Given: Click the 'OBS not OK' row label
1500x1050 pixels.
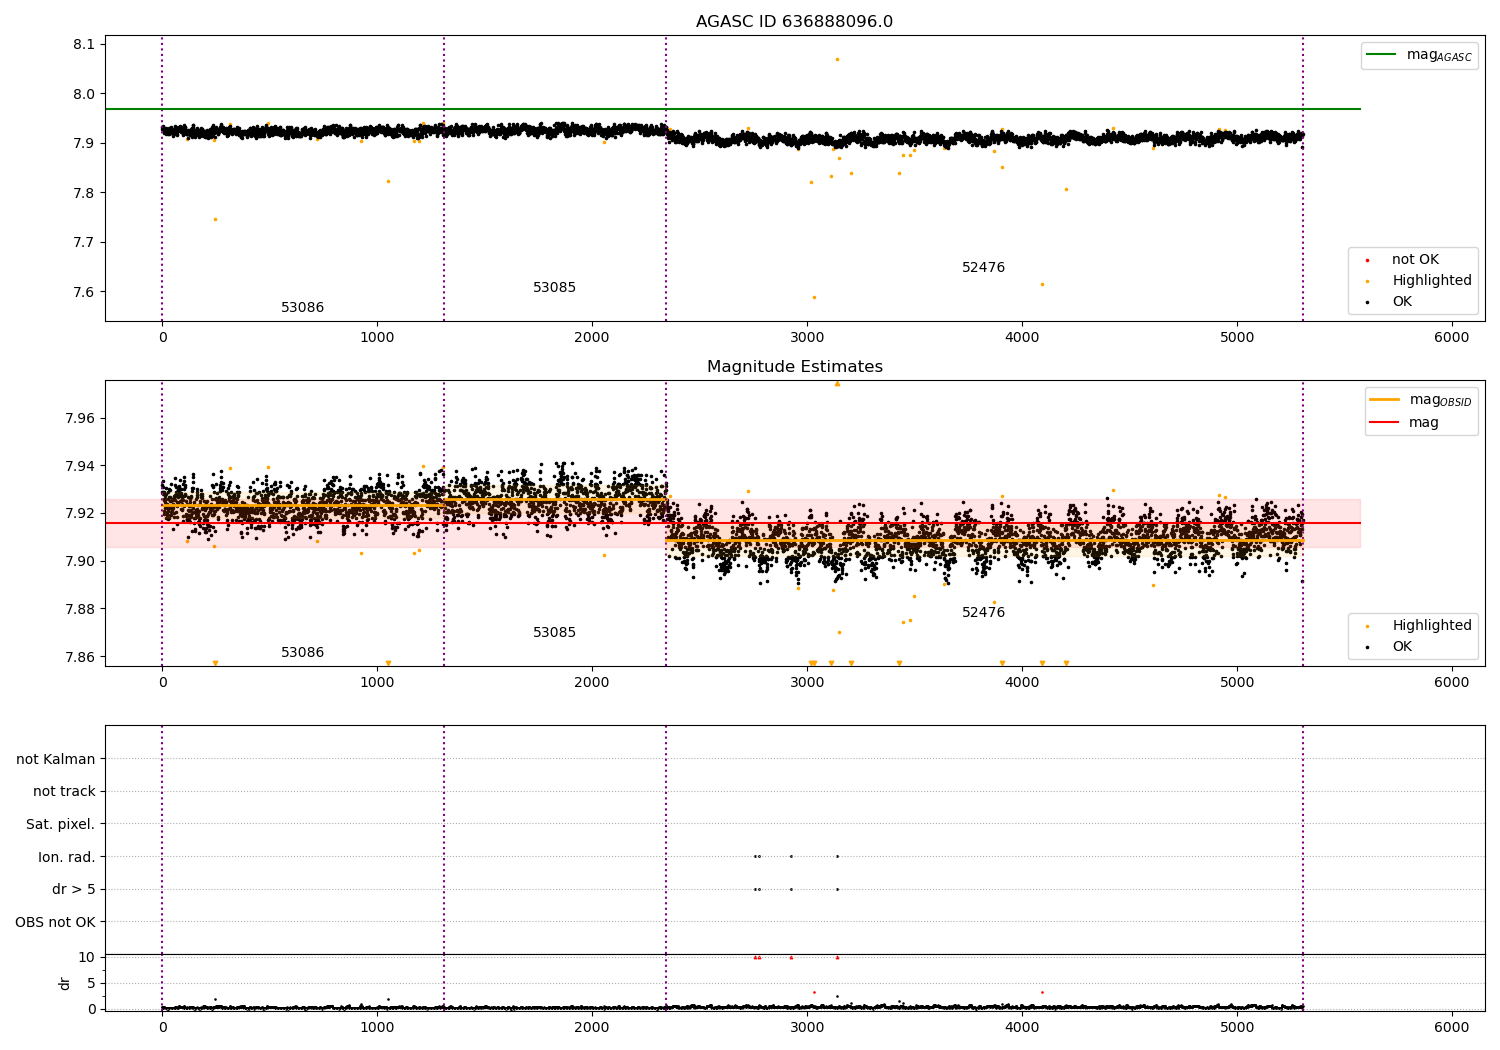Looking at the screenshot, I should [x=56, y=922].
